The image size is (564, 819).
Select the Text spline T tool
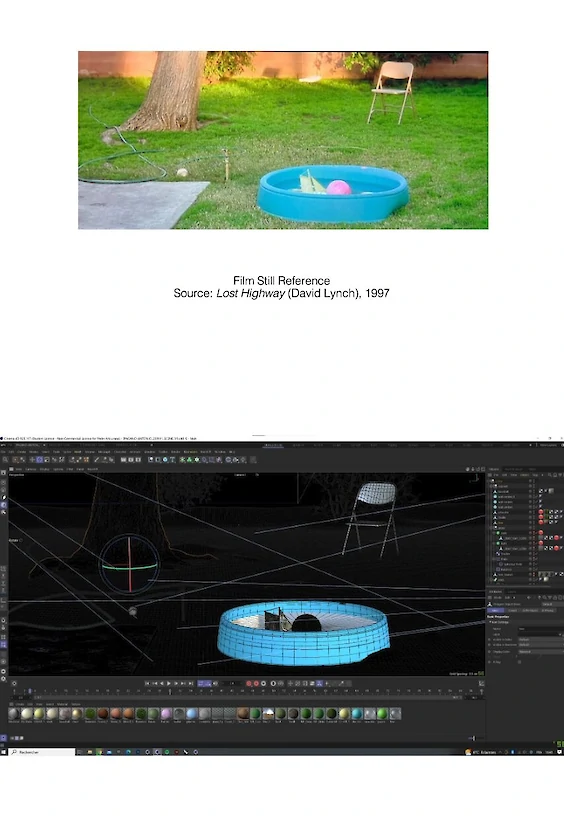(x=172, y=460)
